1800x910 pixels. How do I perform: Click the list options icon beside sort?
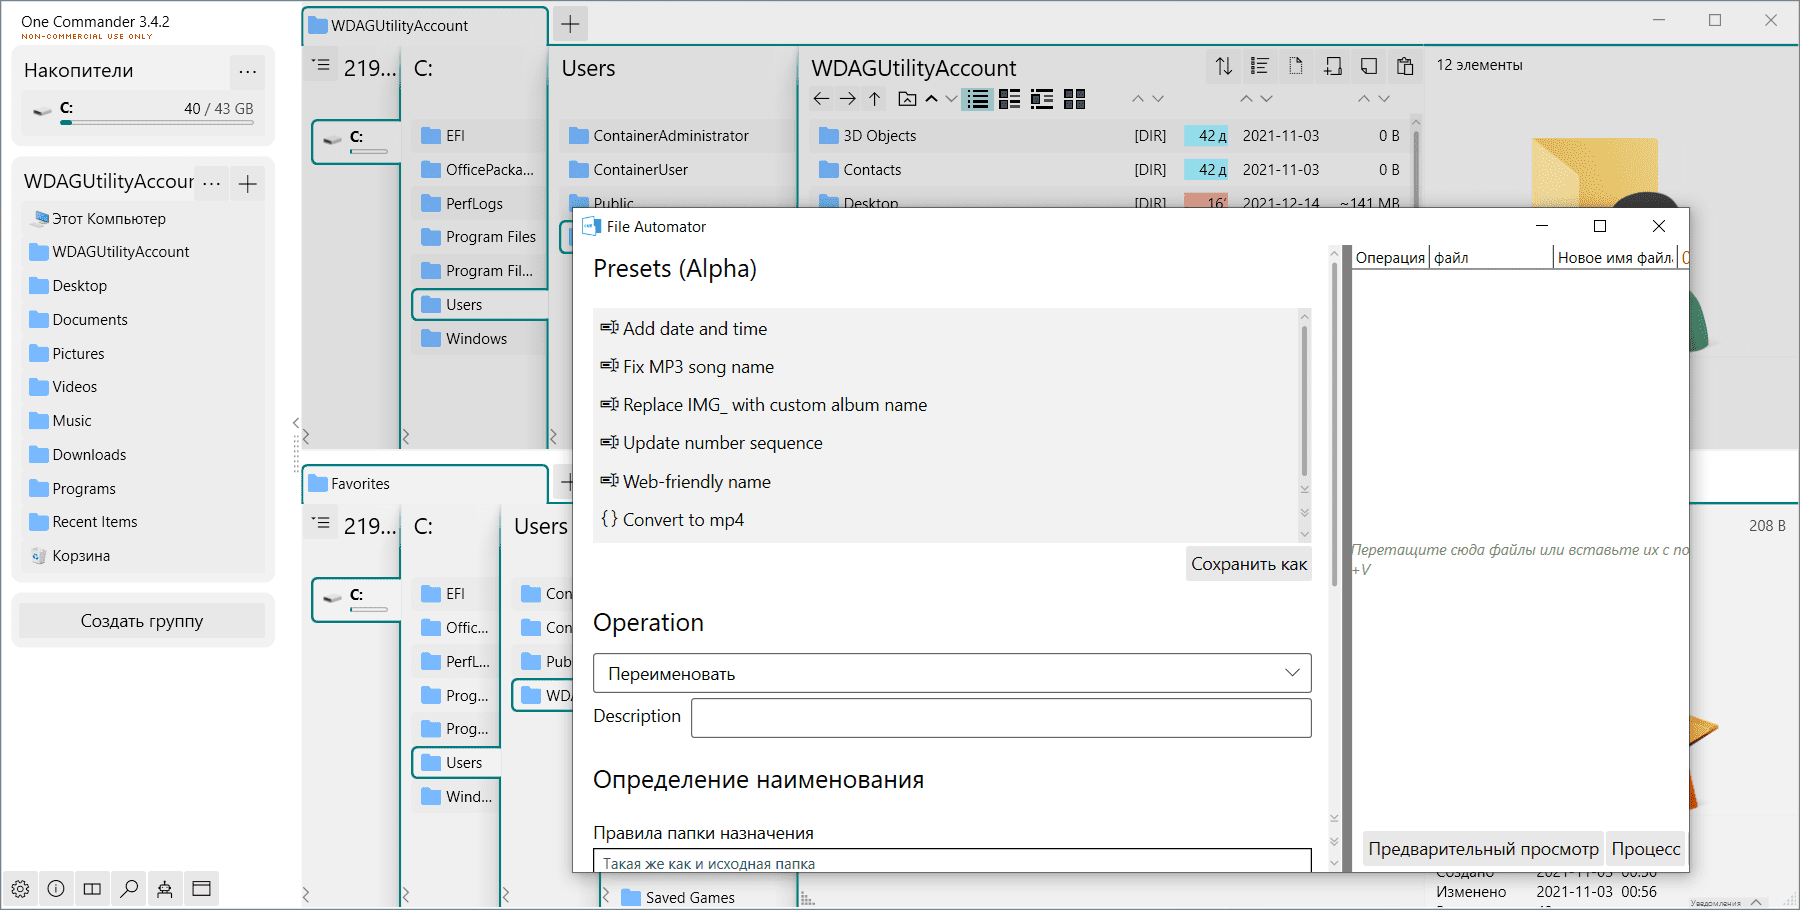click(x=1260, y=66)
